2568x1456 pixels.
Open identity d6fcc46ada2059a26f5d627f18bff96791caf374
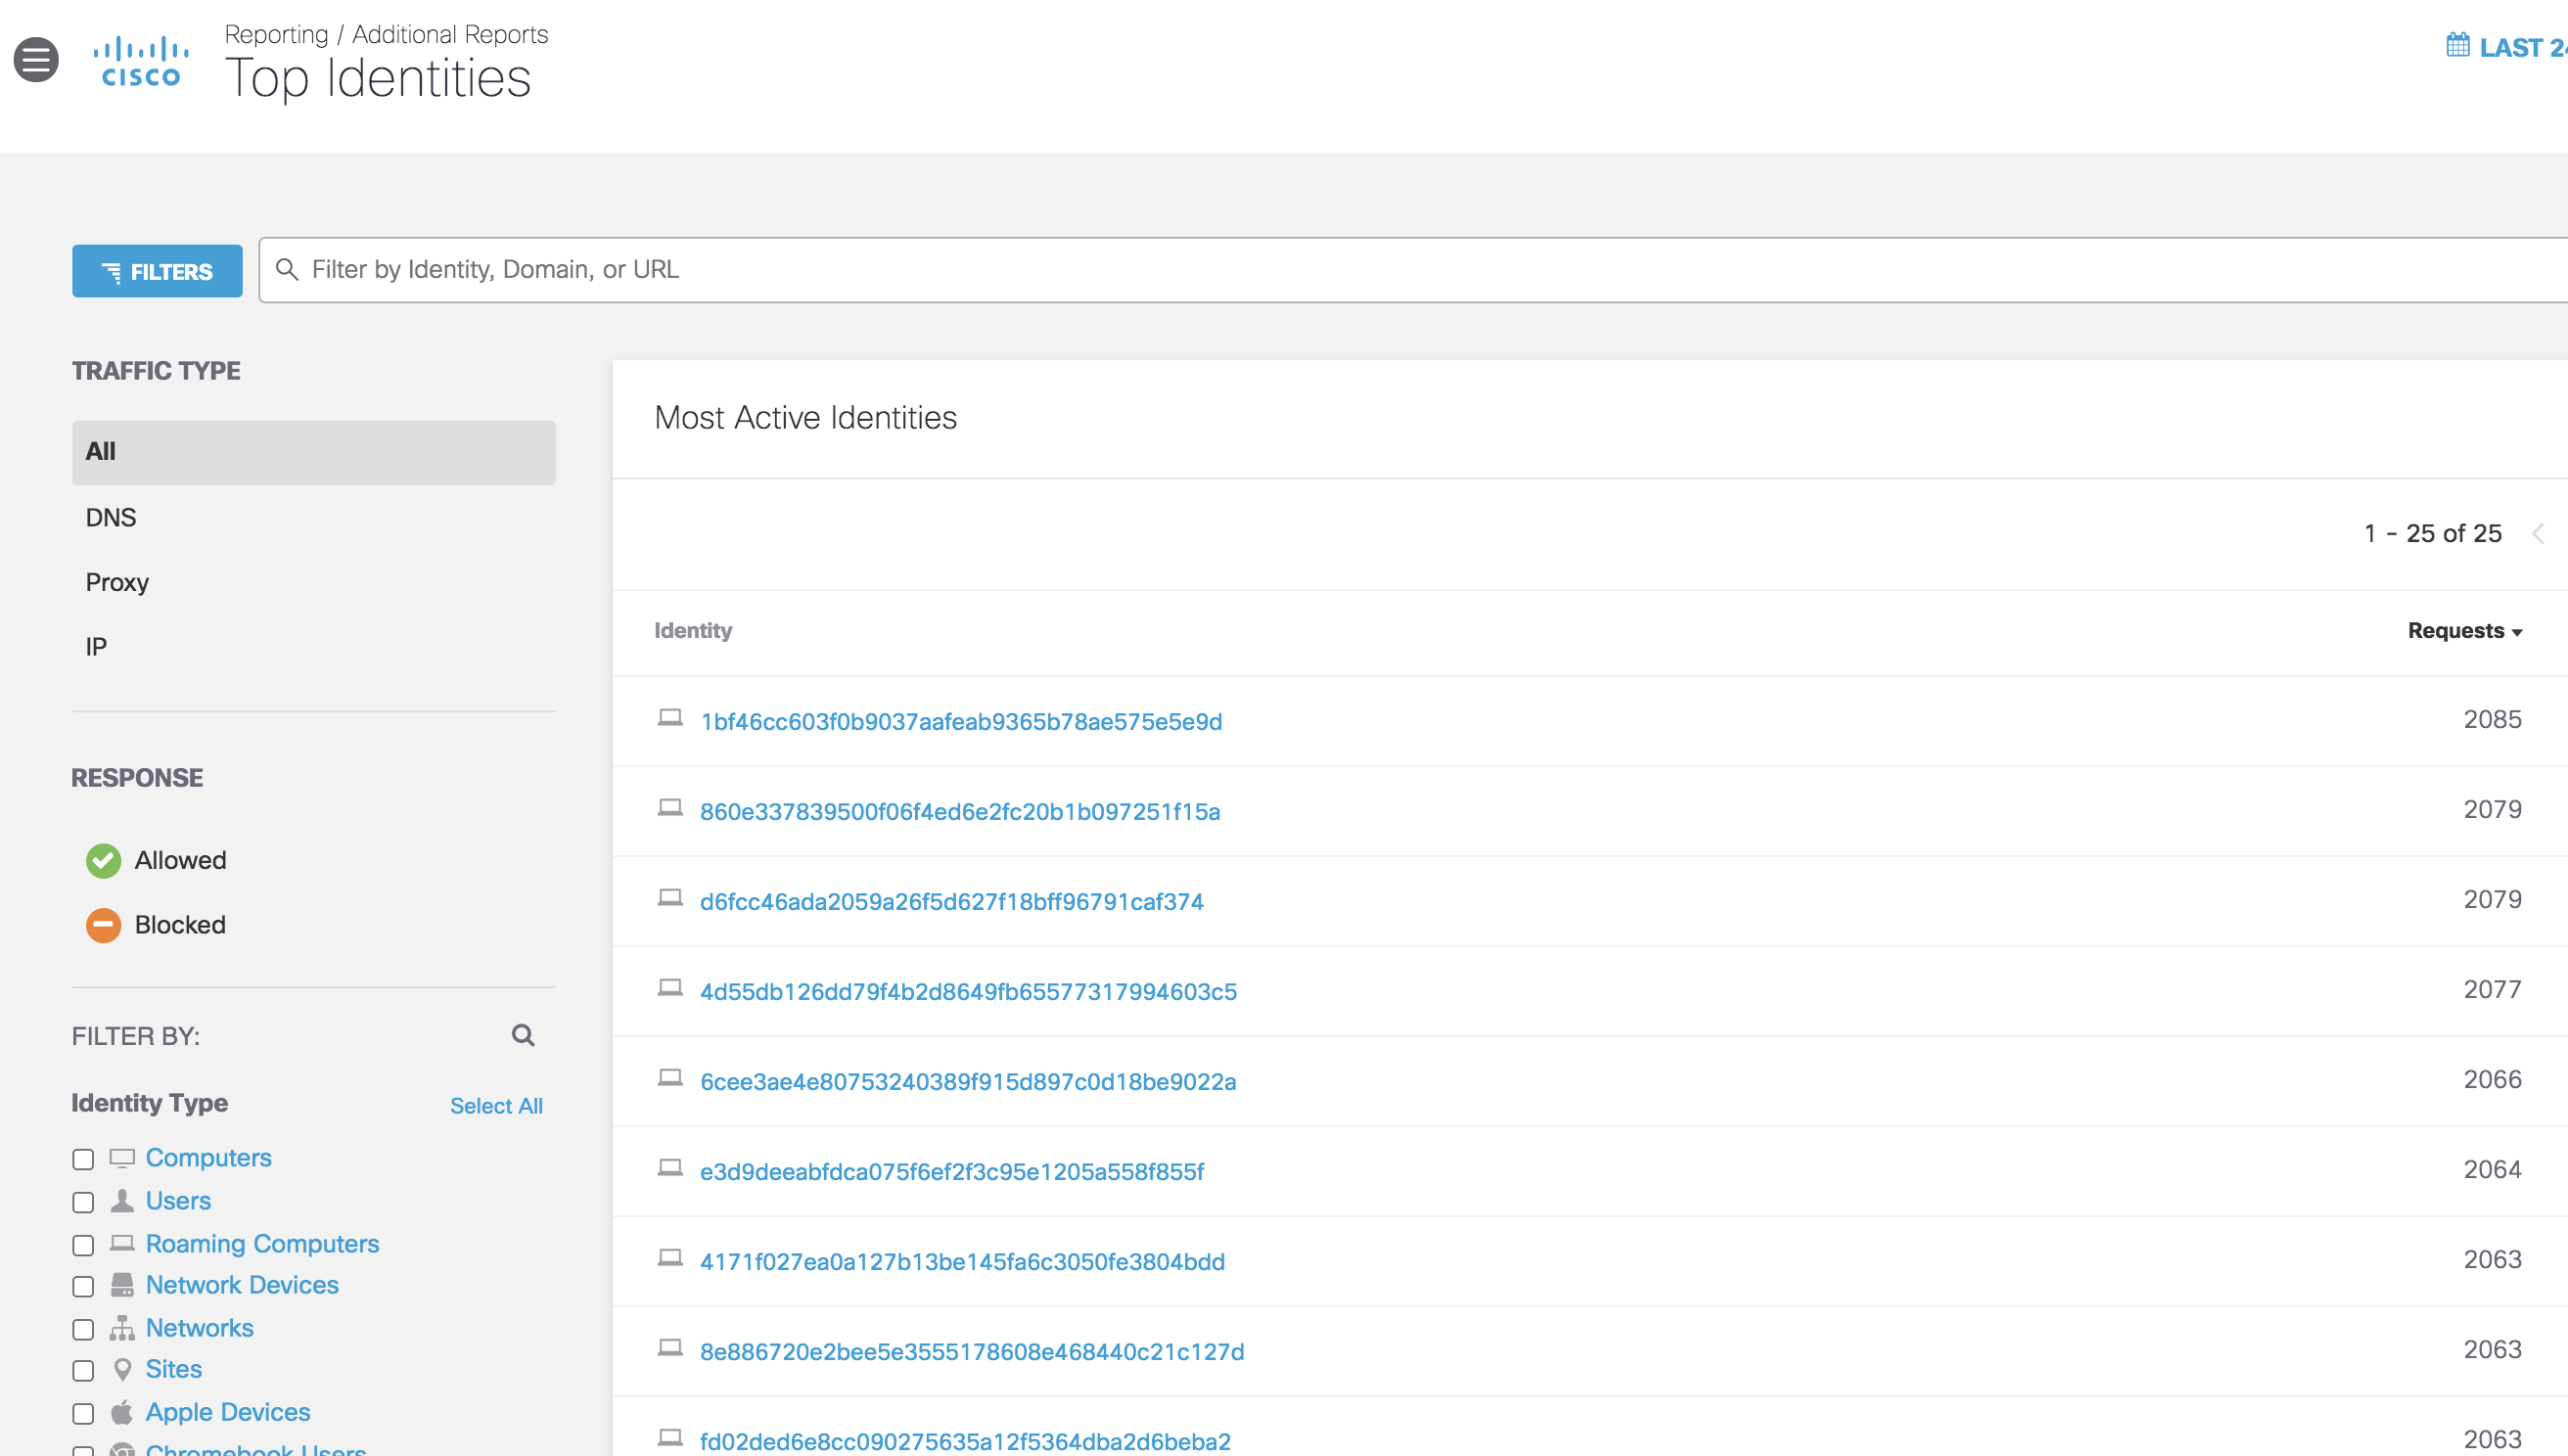(x=952, y=901)
